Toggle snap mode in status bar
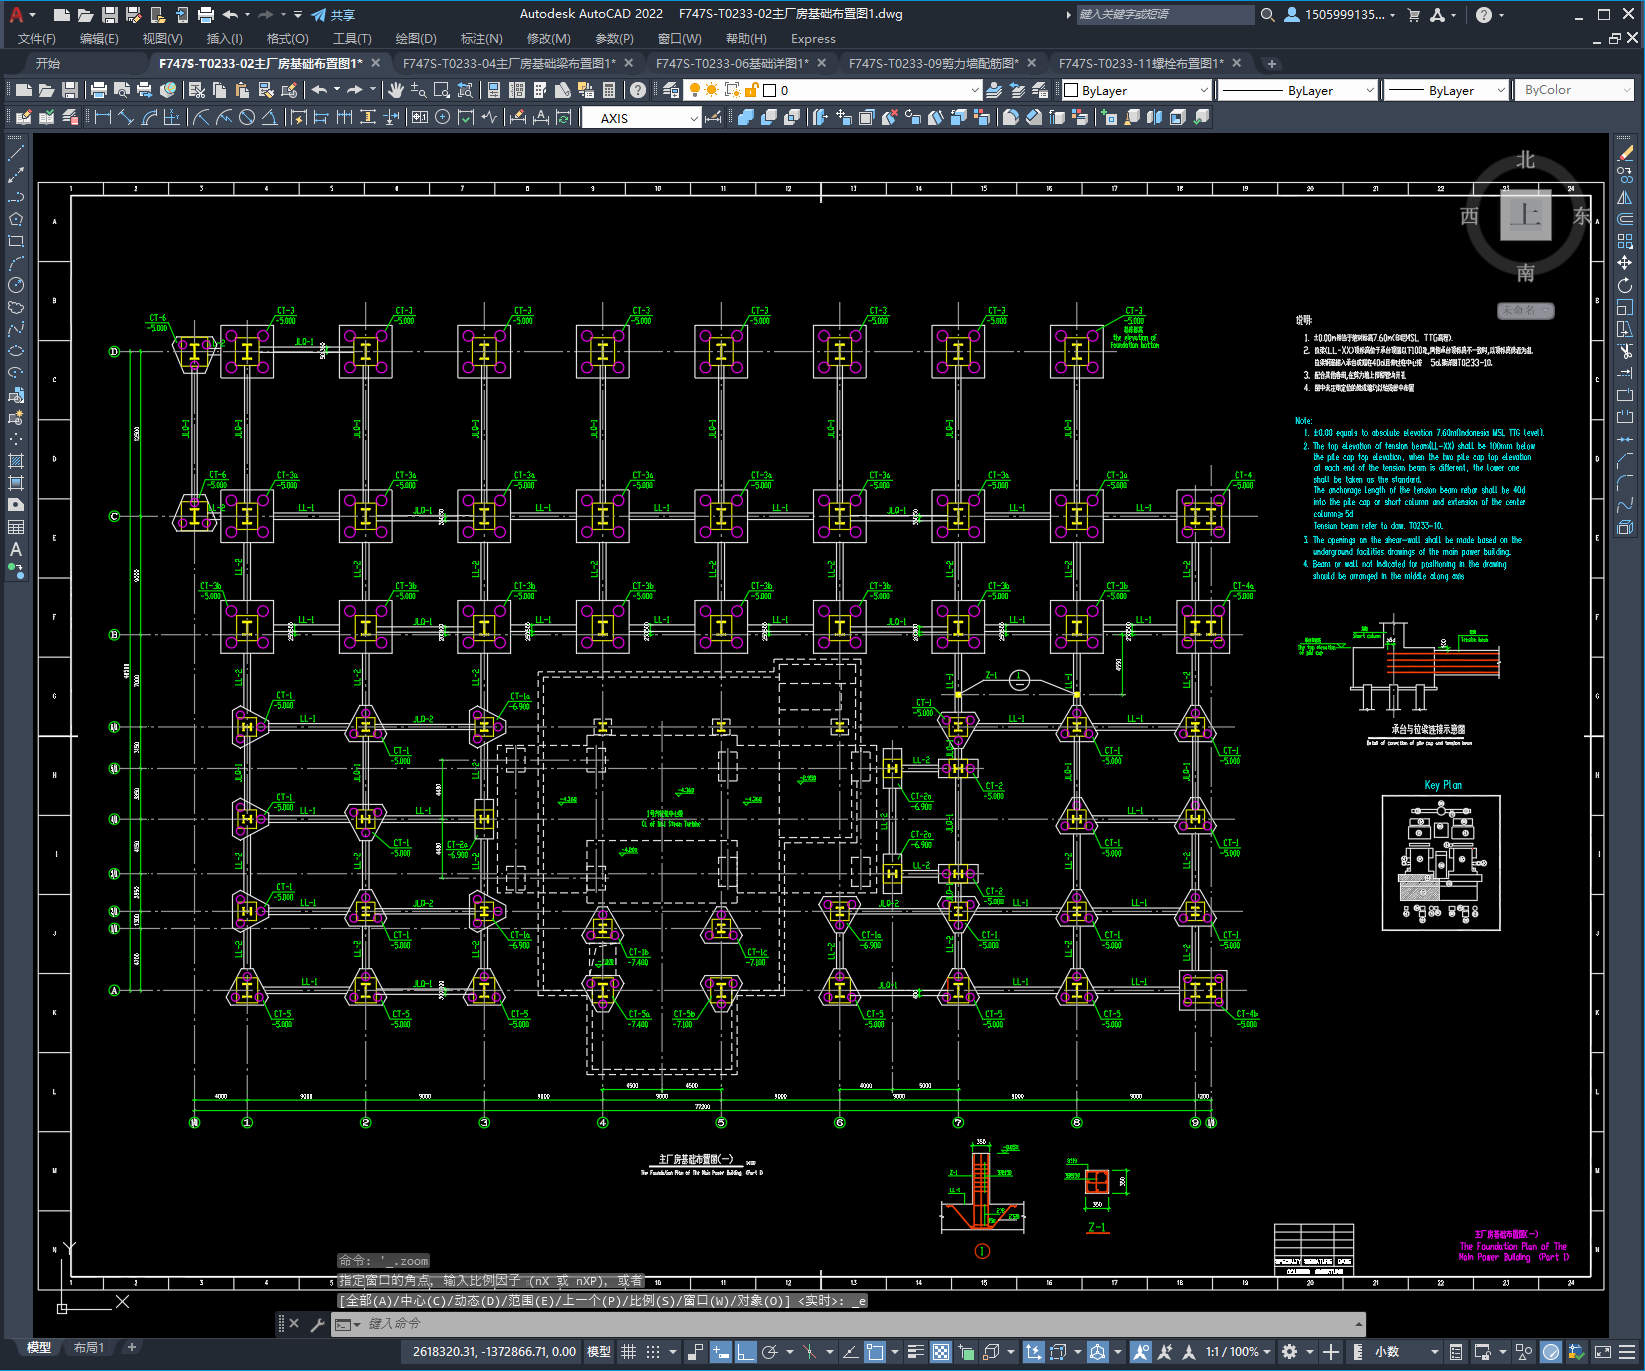The height and width of the screenshot is (1371, 1645). coord(653,1352)
